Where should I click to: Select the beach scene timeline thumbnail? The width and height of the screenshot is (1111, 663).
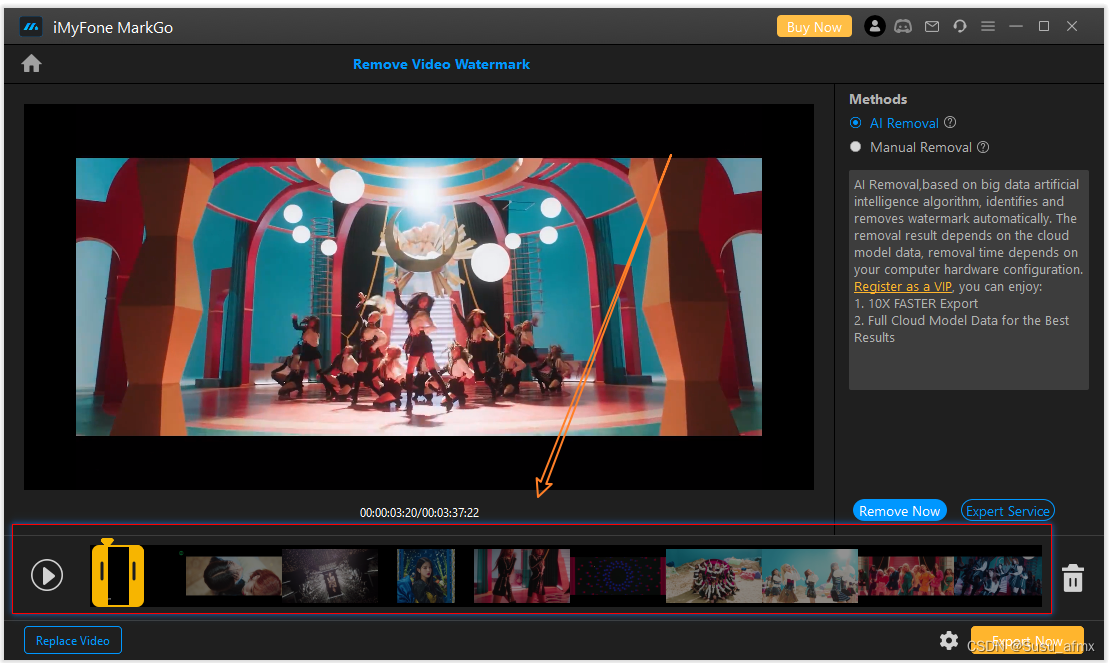point(714,575)
